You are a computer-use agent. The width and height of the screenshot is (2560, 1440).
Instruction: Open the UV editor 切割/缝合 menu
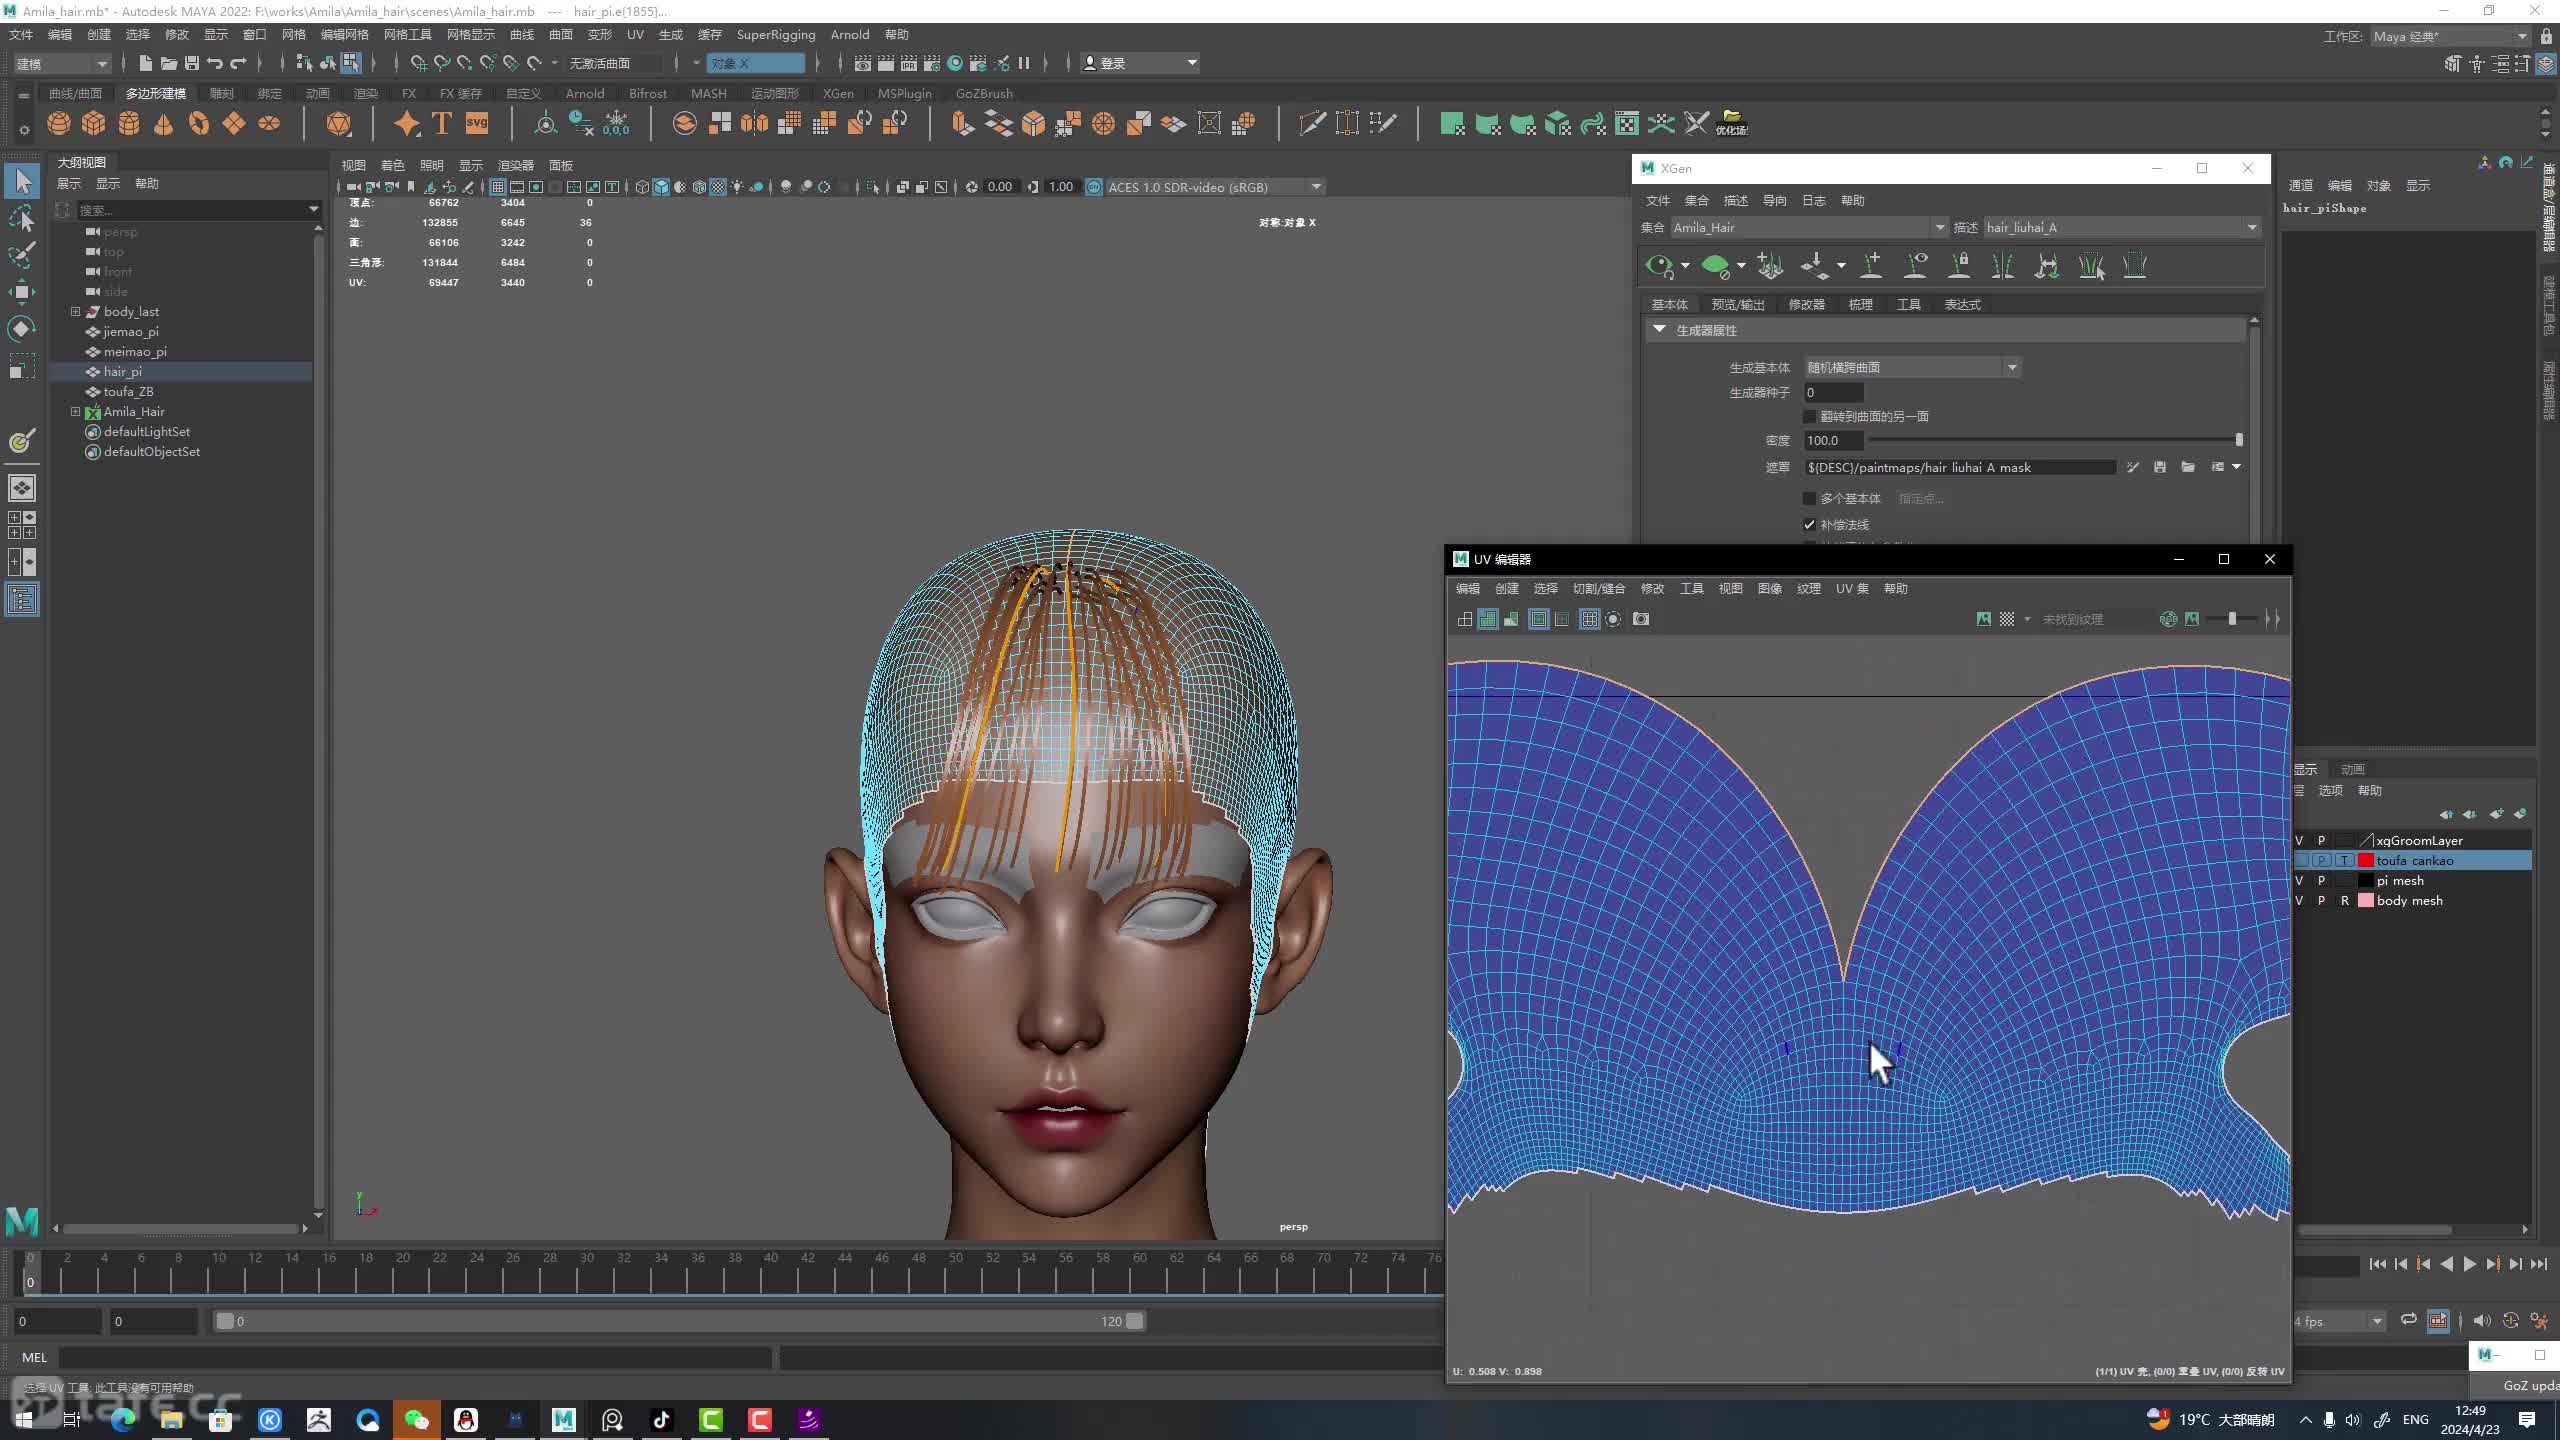1599,589
